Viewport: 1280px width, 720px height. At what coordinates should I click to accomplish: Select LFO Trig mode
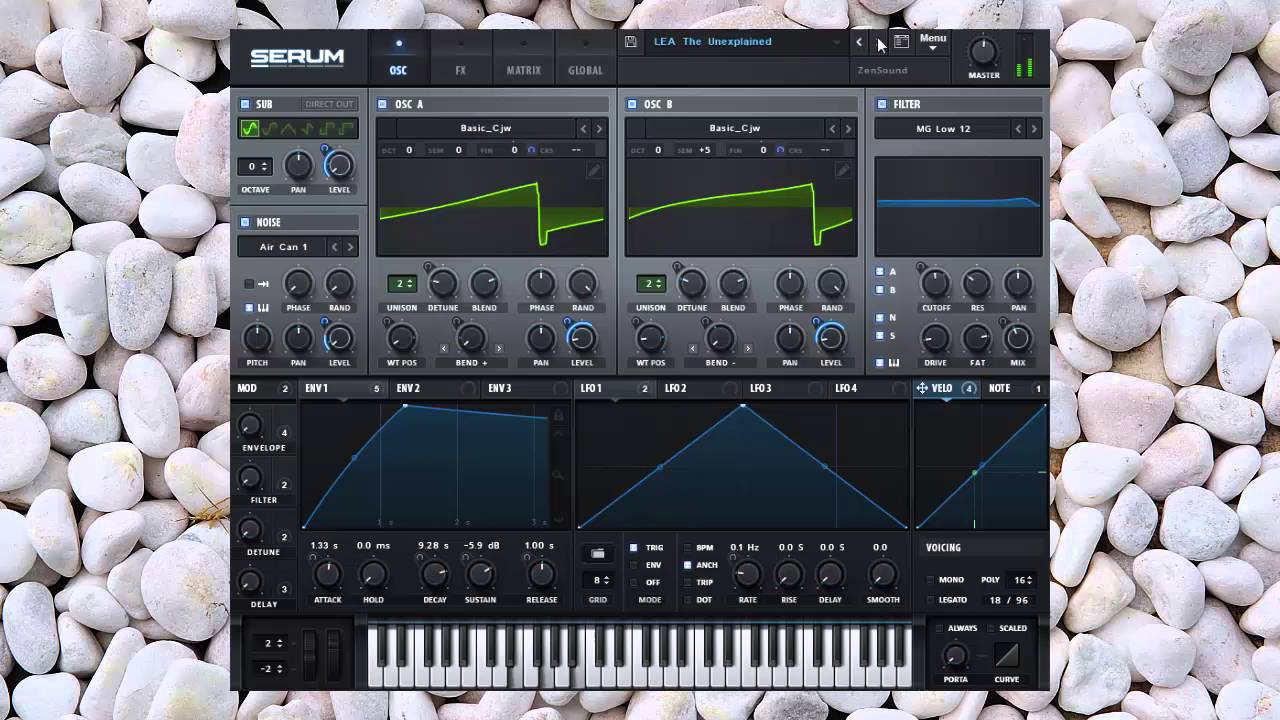click(633, 548)
